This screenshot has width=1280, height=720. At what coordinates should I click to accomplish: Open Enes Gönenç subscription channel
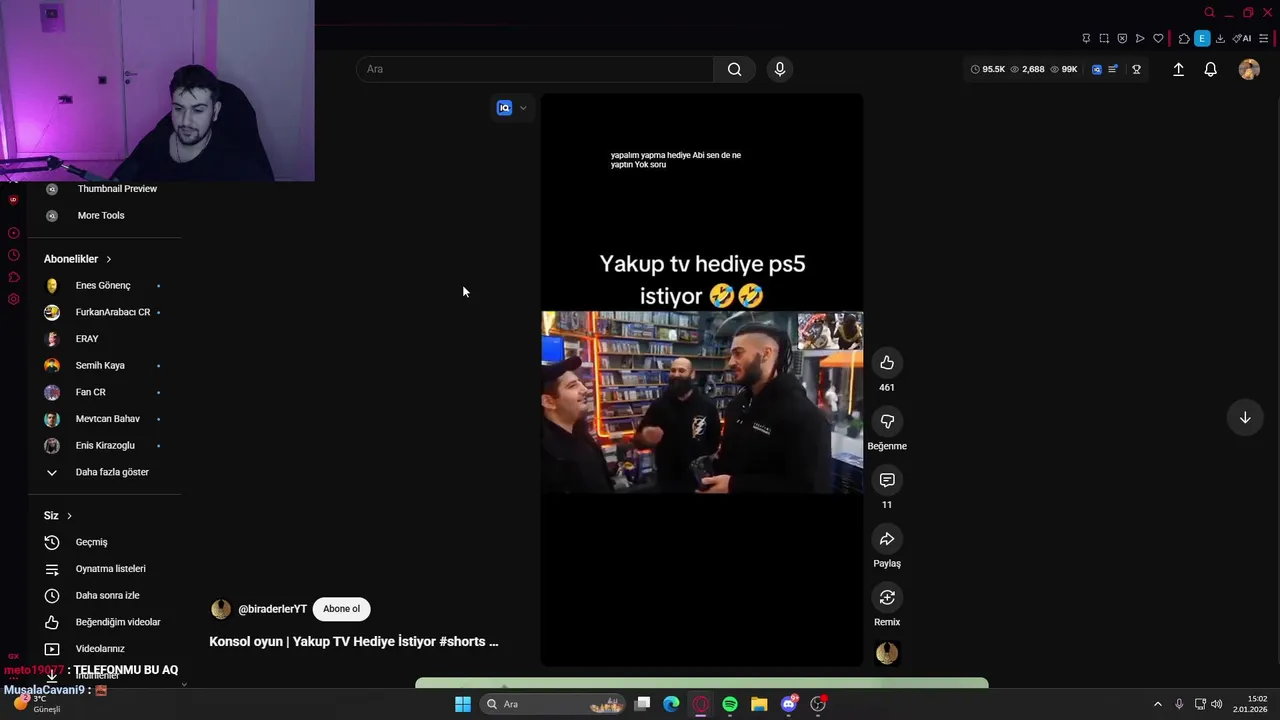pyautogui.click(x=104, y=286)
